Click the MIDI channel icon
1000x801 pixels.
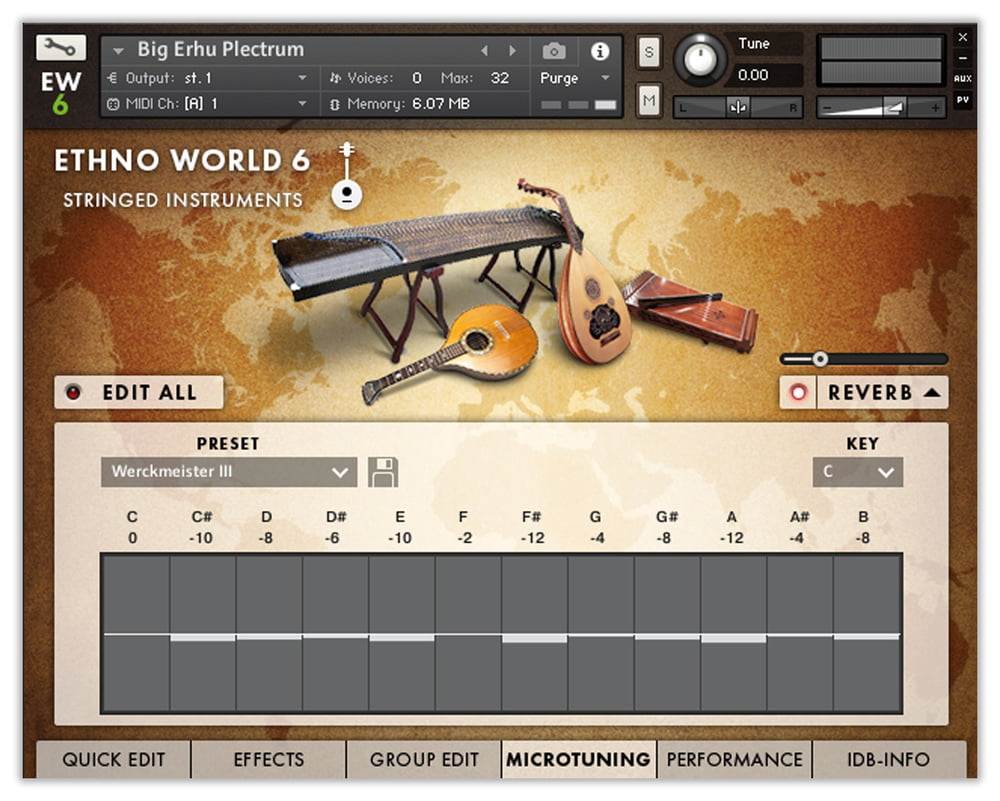113,104
